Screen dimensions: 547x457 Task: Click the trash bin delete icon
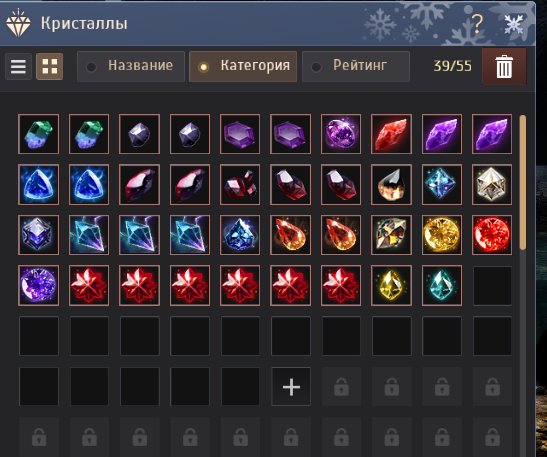(x=504, y=67)
